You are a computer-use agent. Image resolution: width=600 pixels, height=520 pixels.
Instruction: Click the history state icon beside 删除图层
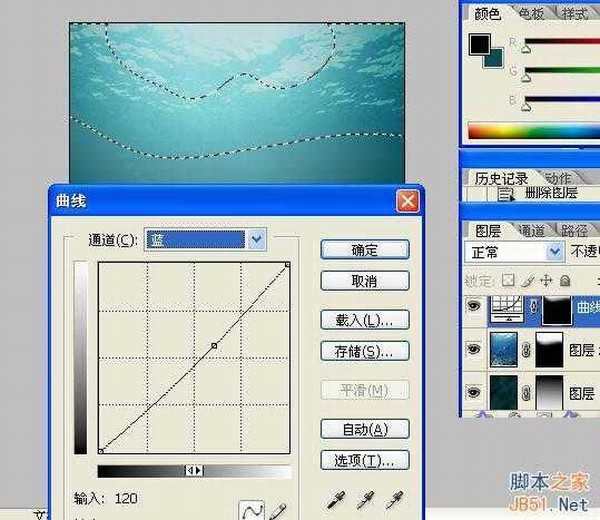pos(506,194)
